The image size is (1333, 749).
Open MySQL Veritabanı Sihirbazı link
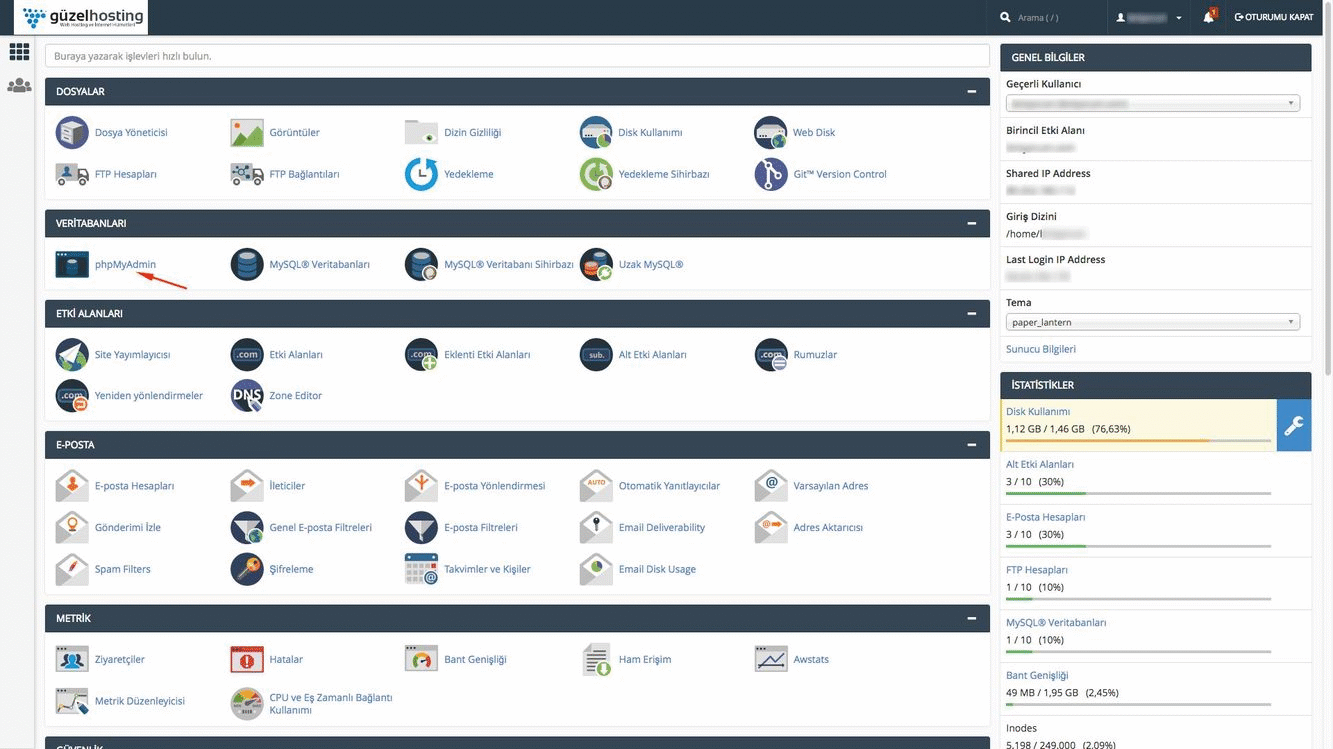[509, 264]
